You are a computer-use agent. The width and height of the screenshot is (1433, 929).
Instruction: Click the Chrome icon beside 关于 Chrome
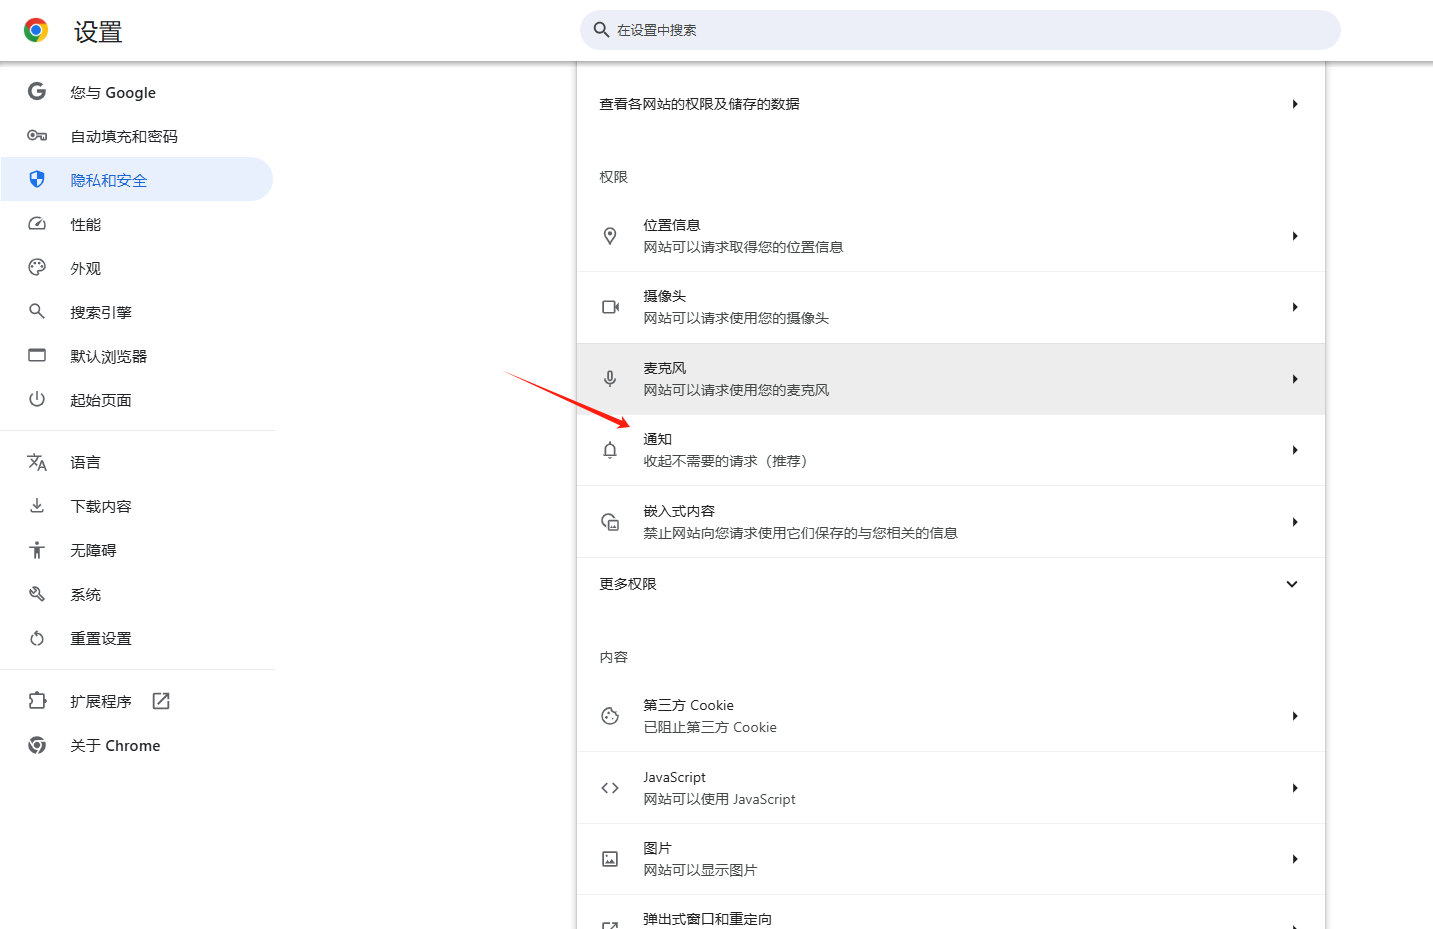tap(37, 745)
